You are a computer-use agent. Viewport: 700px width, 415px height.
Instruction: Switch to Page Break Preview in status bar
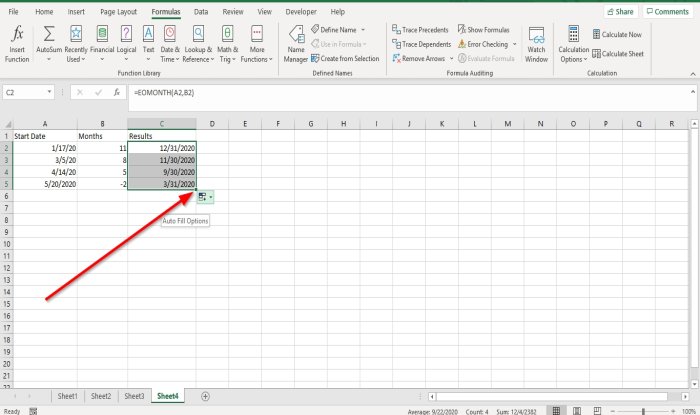coord(597,411)
